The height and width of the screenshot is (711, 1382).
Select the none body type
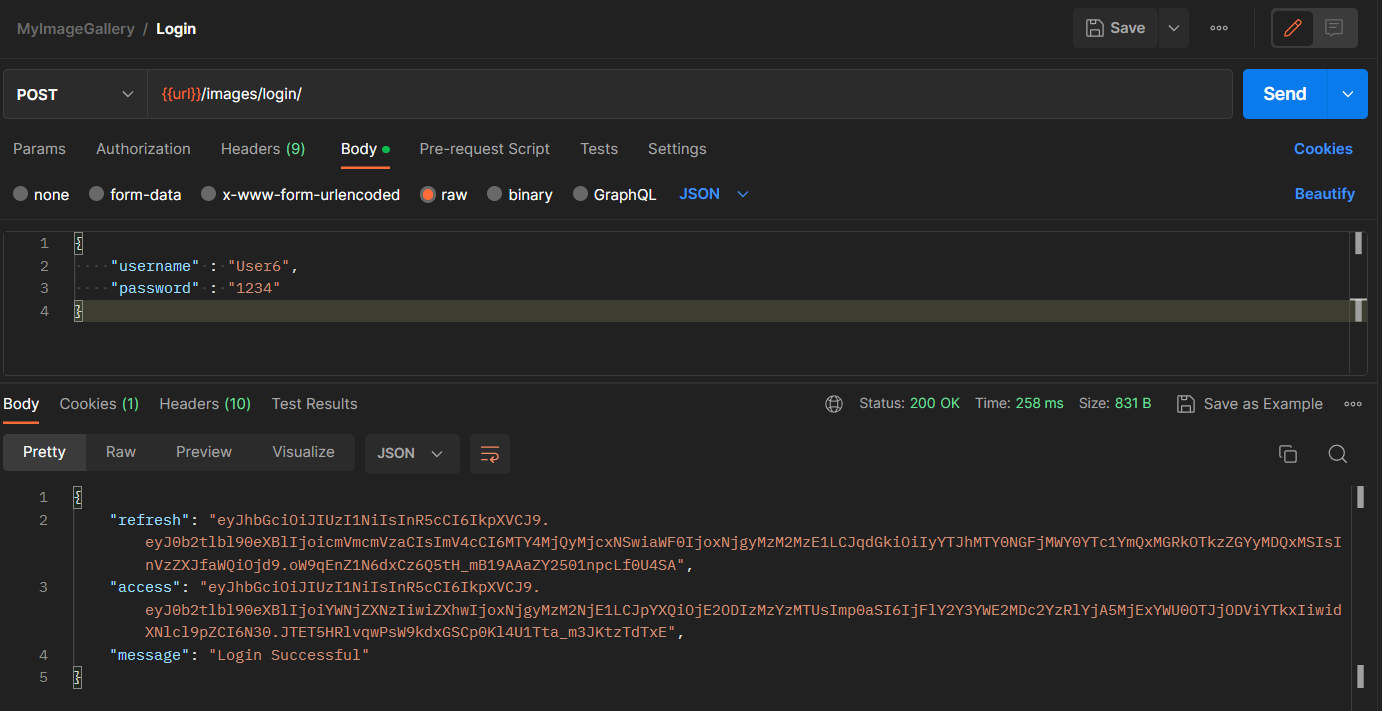tap(41, 195)
